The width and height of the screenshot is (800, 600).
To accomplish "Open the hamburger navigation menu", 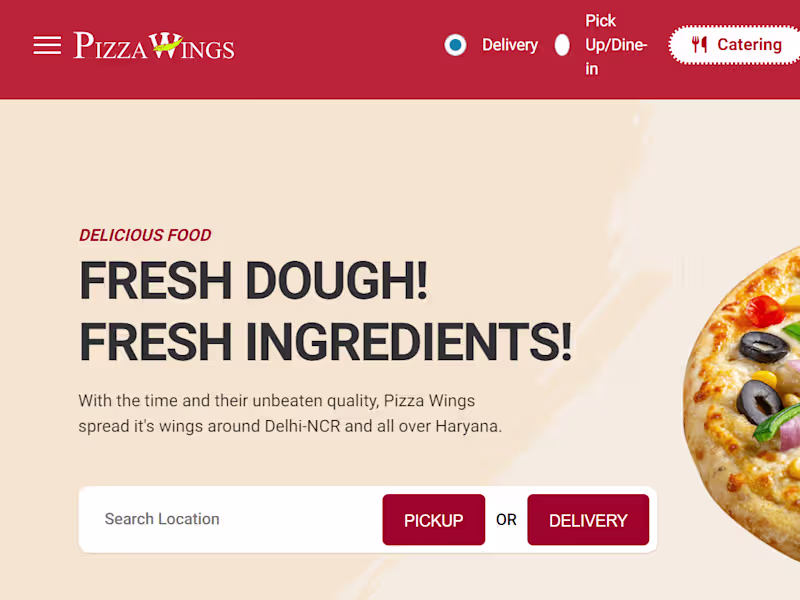I will coord(47,45).
